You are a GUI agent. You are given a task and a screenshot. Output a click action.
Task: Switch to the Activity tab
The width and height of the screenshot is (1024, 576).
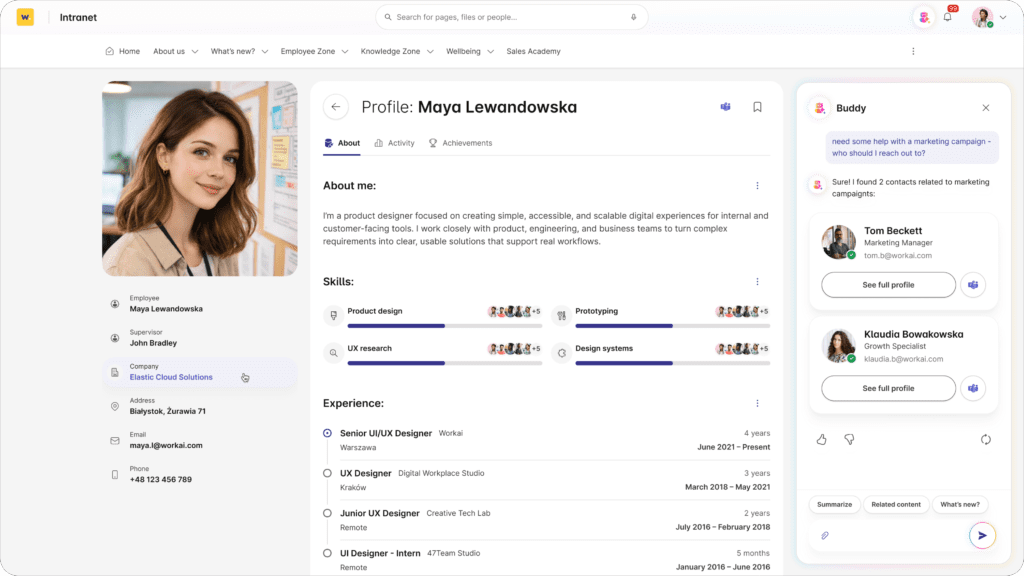click(x=394, y=143)
